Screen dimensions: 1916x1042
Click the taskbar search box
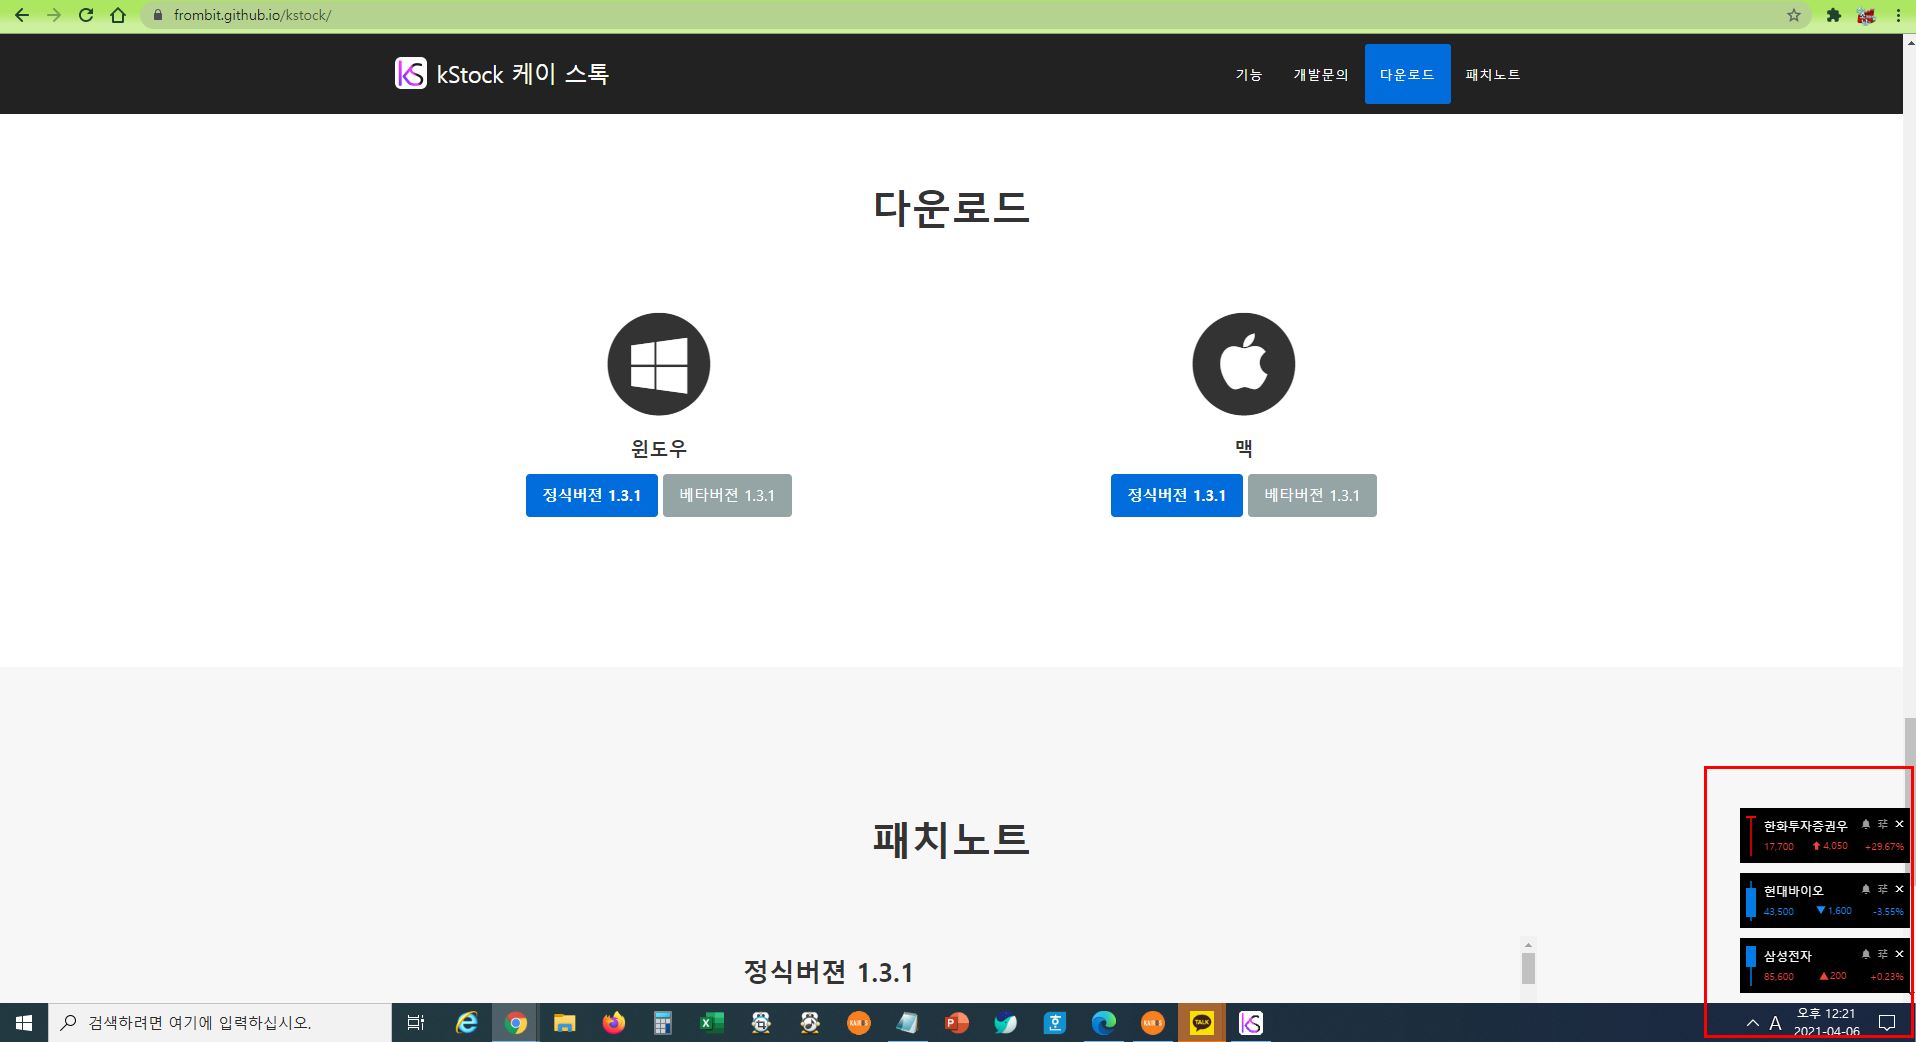(x=220, y=1023)
